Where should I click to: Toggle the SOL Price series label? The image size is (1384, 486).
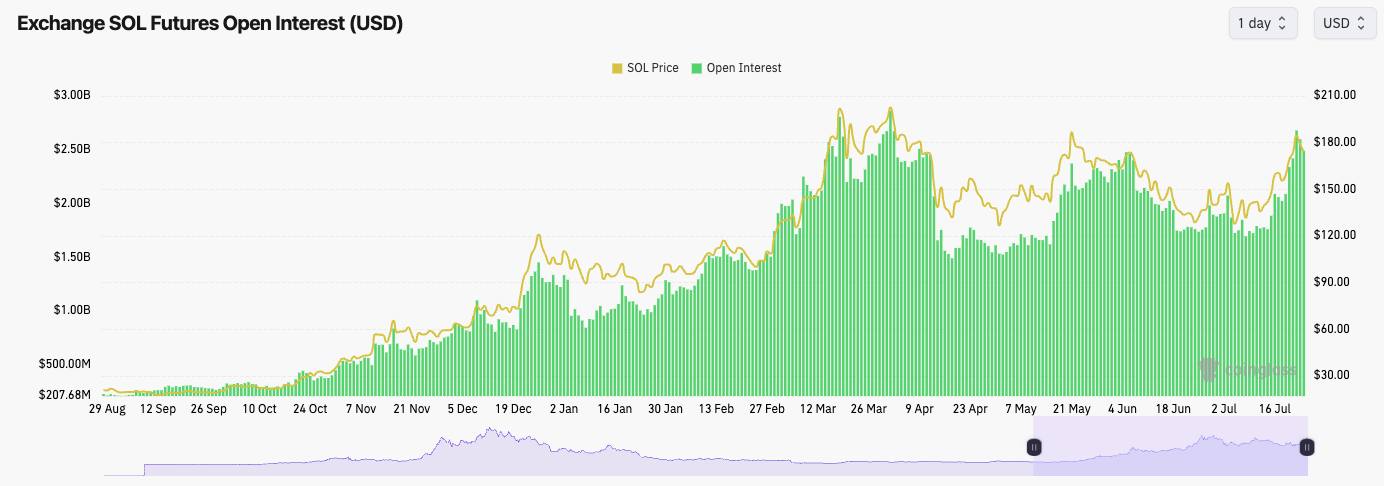[x=652, y=68]
